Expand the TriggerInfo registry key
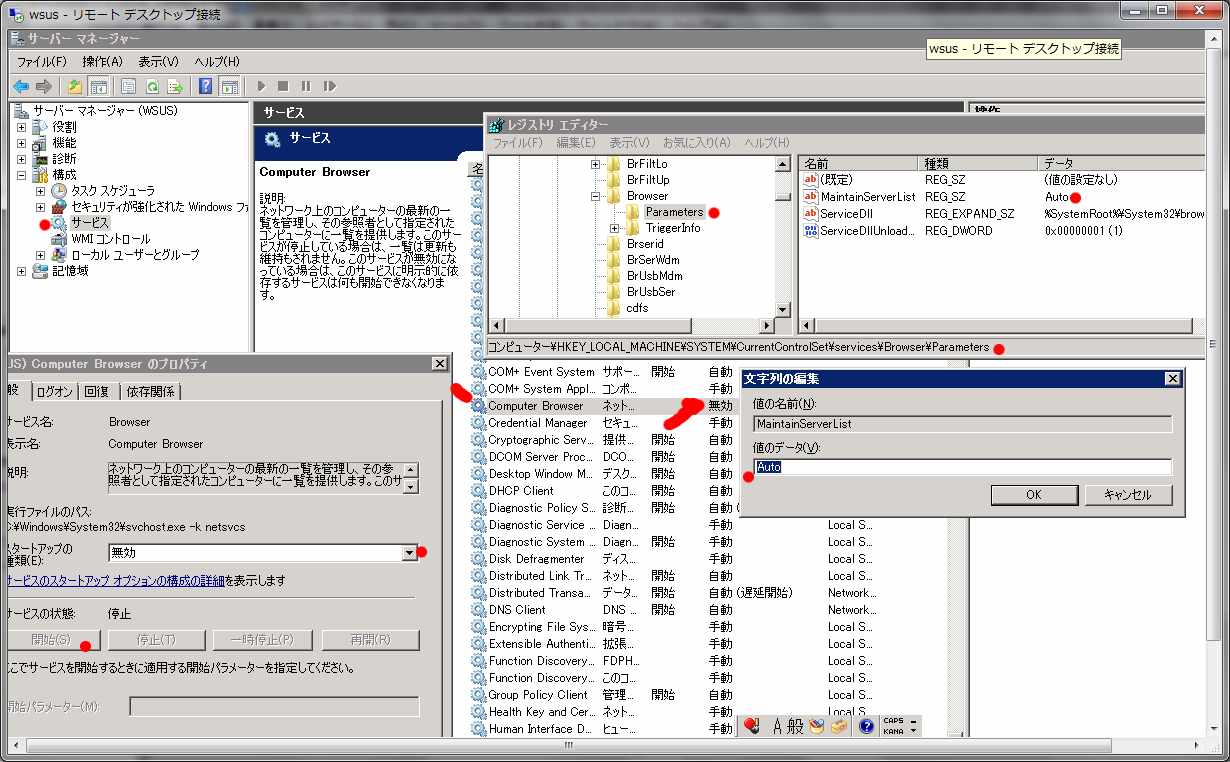Image resolution: width=1230 pixels, height=762 pixels. [615, 228]
